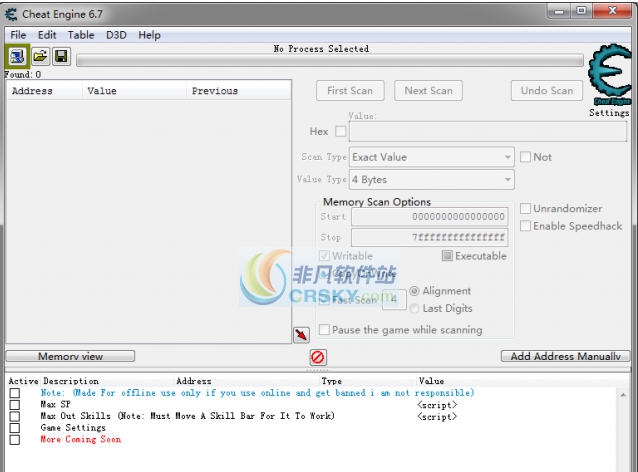Select the 'Max SP' entry

click(55, 404)
